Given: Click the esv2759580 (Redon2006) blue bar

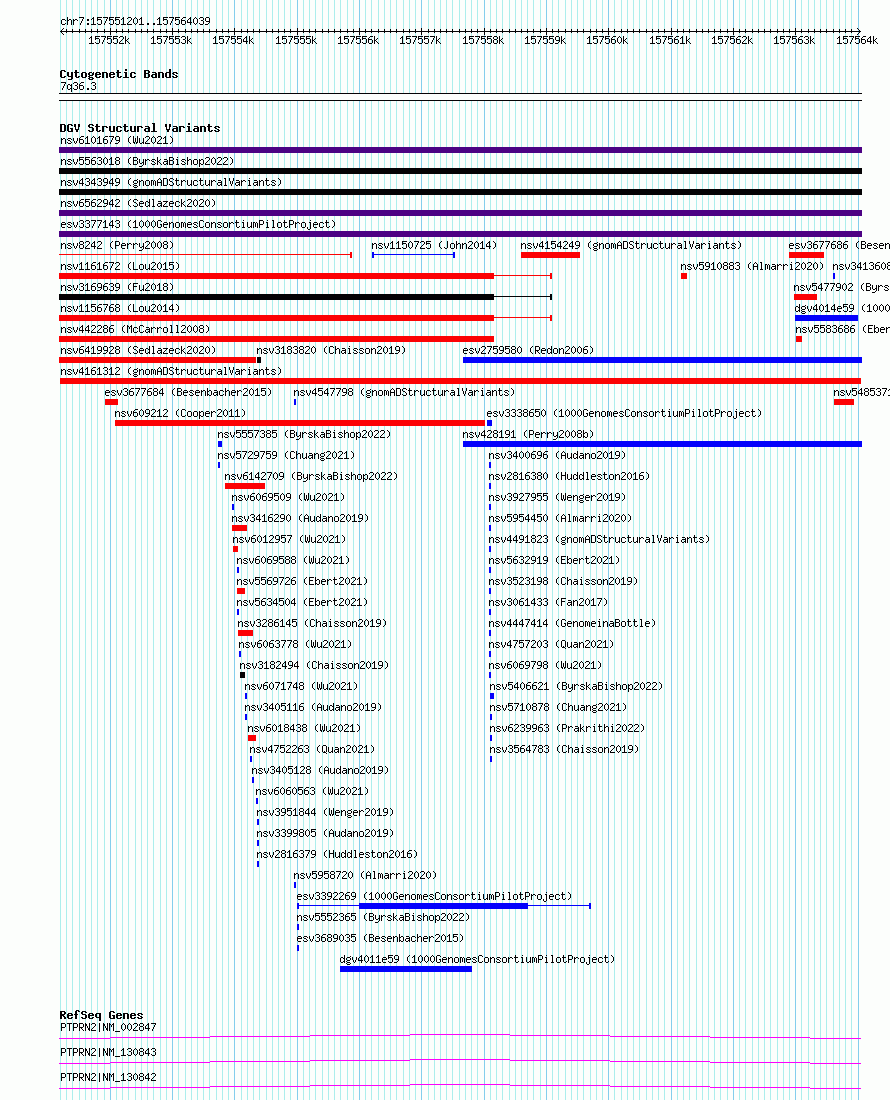Looking at the screenshot, I should (662, 361).
